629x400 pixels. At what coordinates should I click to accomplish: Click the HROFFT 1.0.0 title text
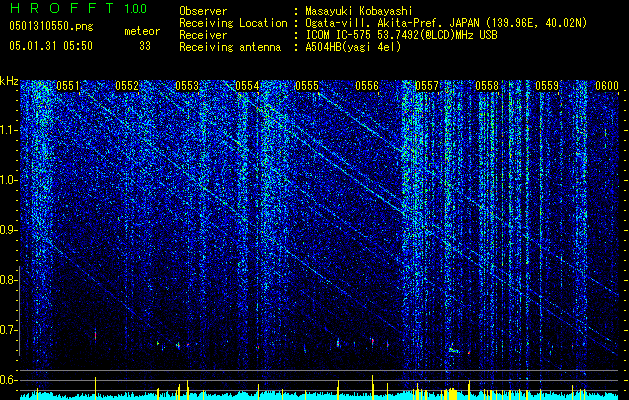(x=78, y=8)
